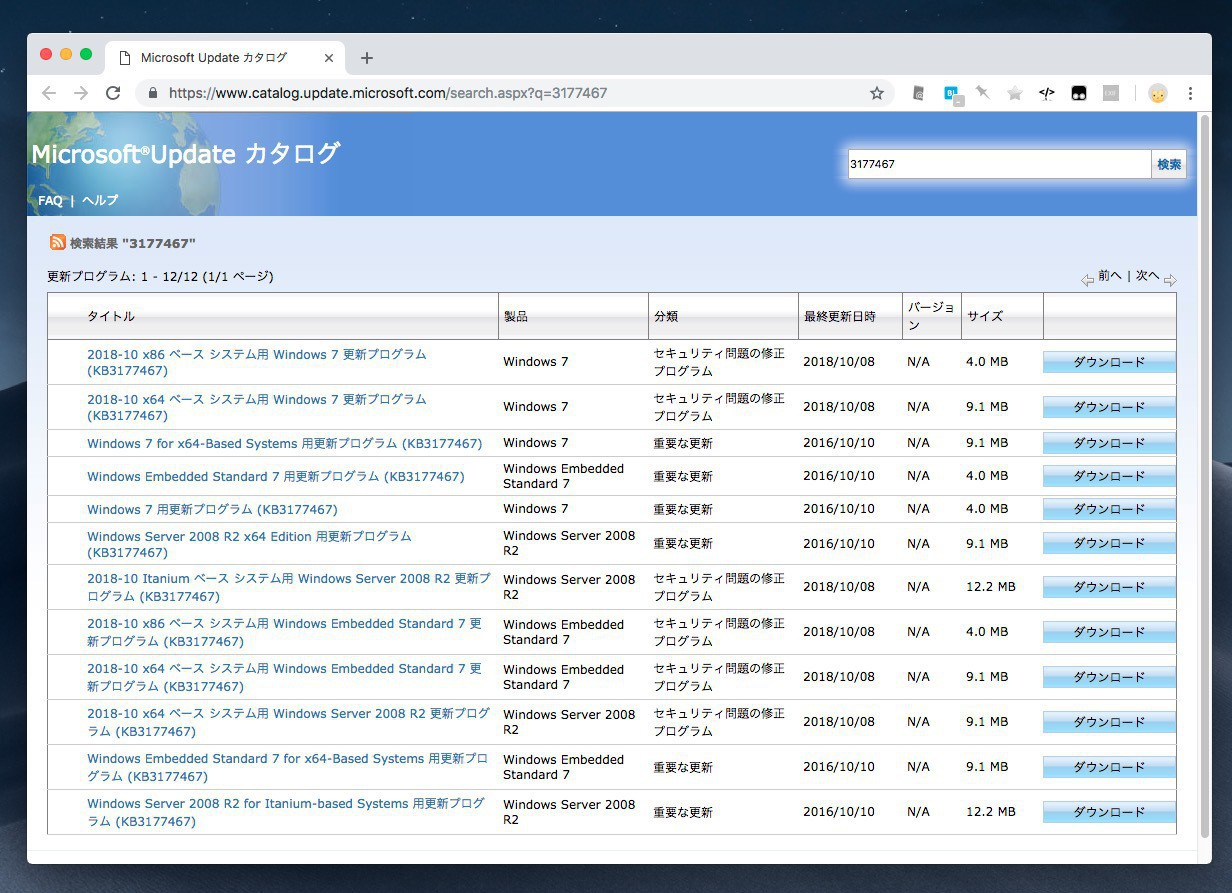Open the ヘルプ help link

(100, 200)
